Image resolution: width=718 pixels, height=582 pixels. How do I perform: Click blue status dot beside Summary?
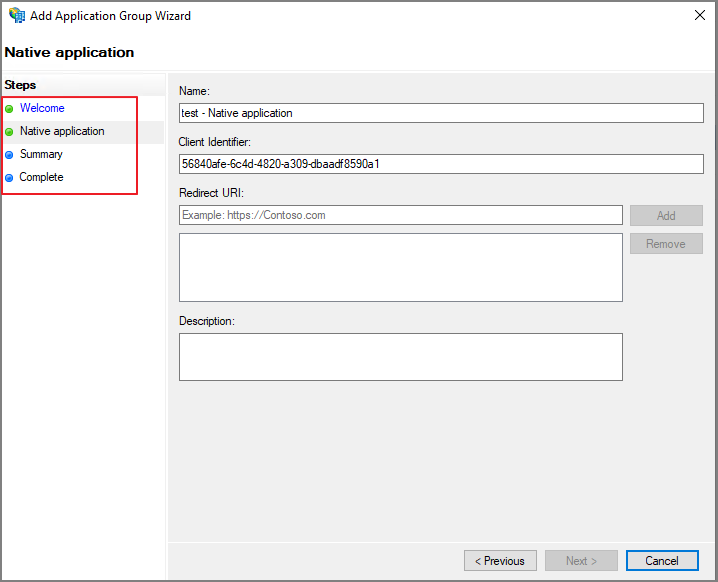click(9, 155)
